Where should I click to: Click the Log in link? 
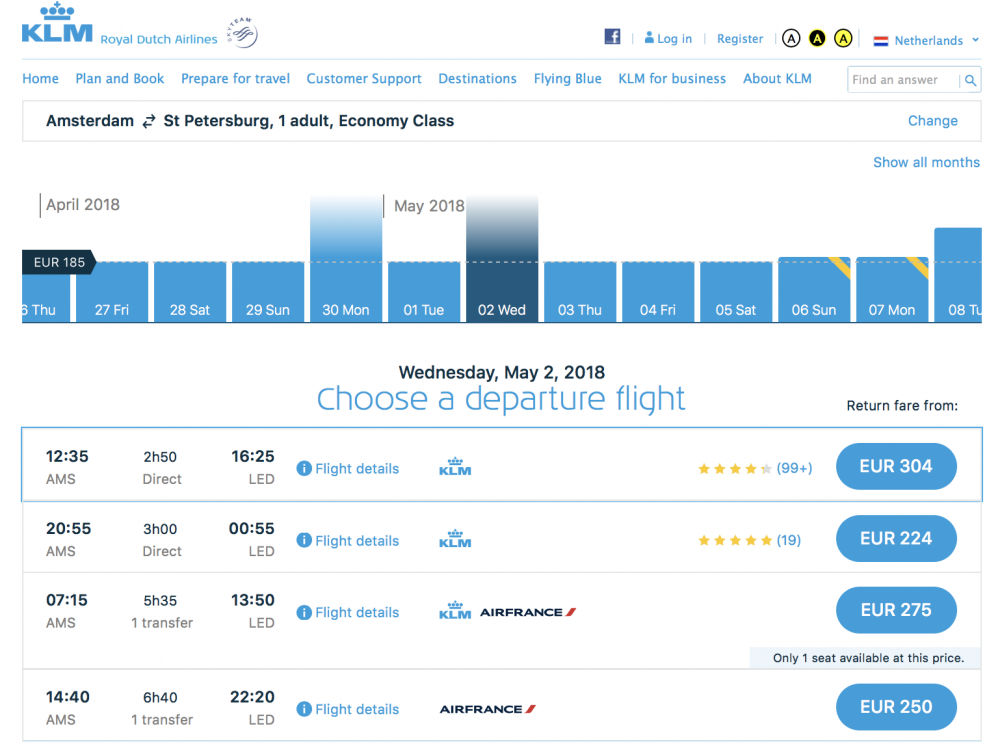[x=668, y=39]
